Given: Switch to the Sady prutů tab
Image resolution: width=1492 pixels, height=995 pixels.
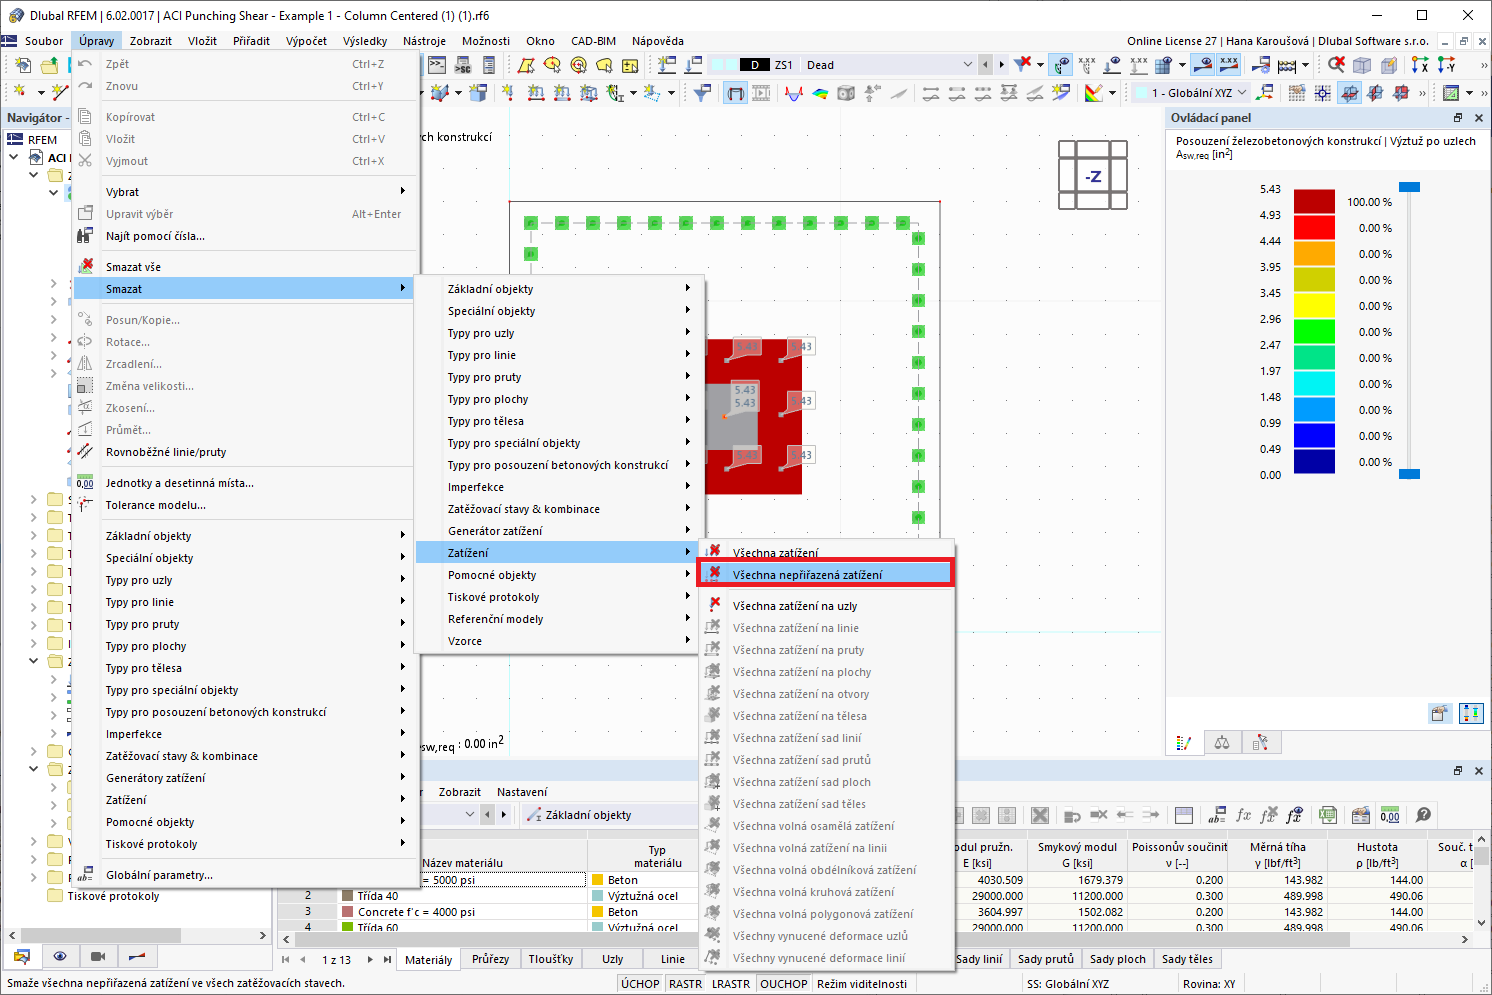Looking at the screenshot, I should tap(1046, 959).
